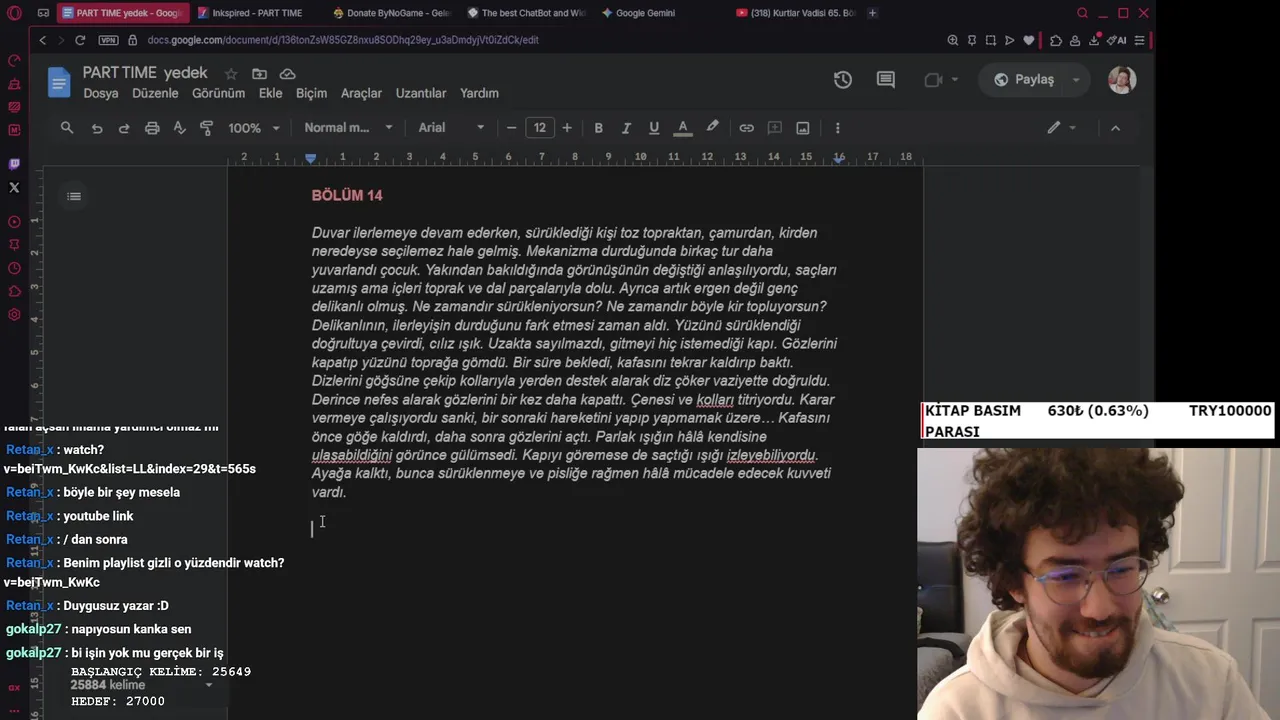Go back in browser history
Image resolution: width=1280 pixels, height=720 pixels.
[42, 40]
